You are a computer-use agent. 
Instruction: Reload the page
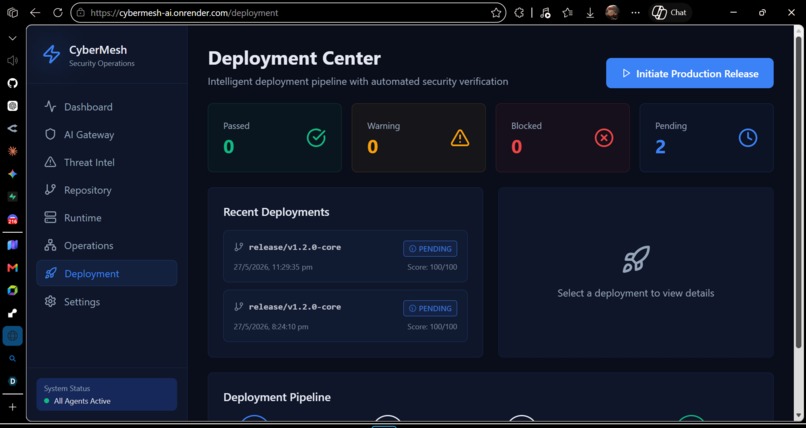58,13
